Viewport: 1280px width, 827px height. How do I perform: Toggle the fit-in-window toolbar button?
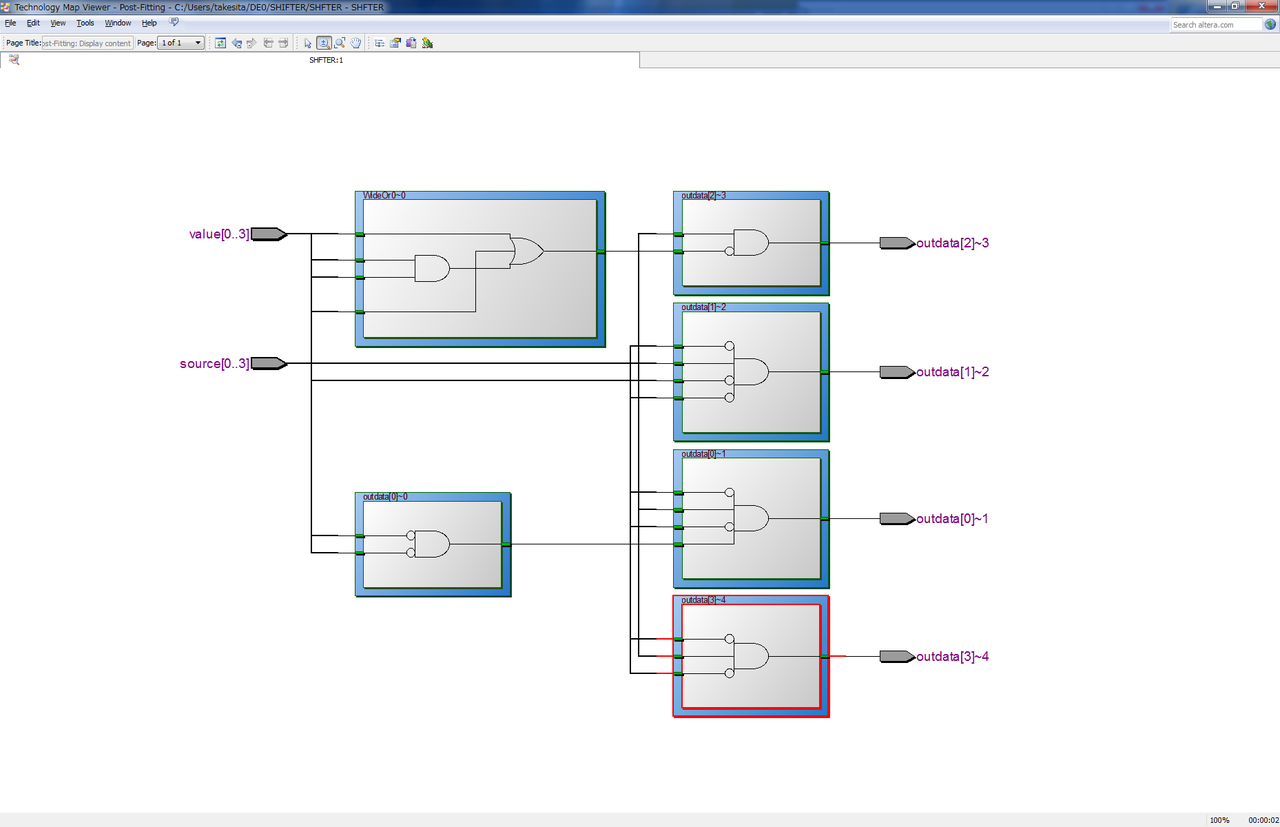(340, 43)
